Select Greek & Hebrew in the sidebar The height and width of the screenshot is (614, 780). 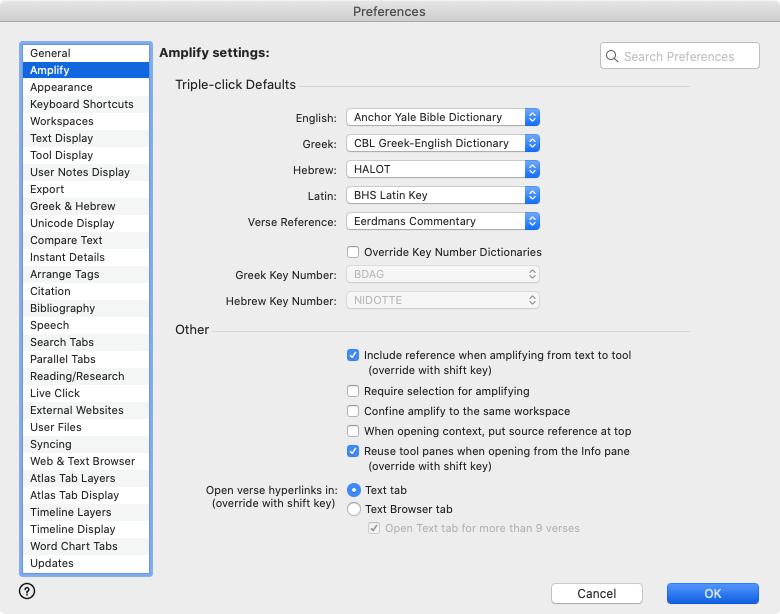(72, 206)
